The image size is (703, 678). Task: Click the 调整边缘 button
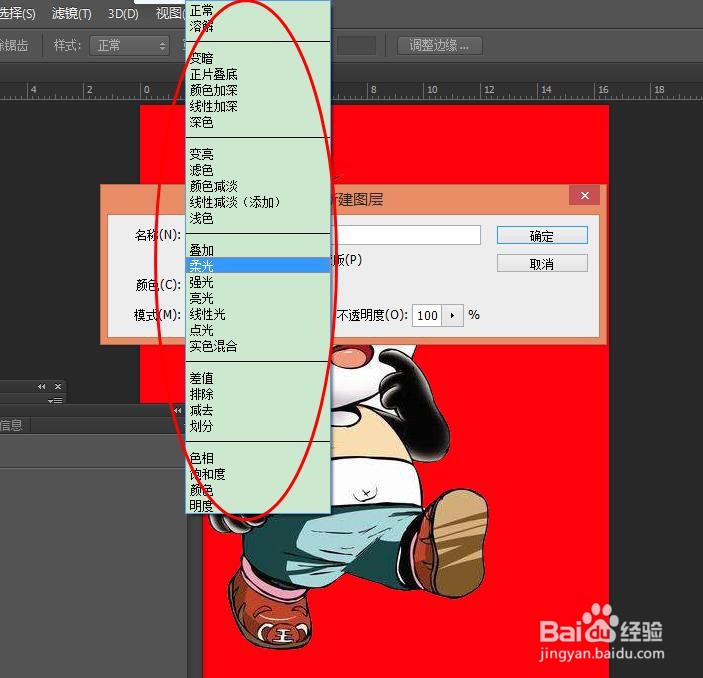tap(439, 46)
